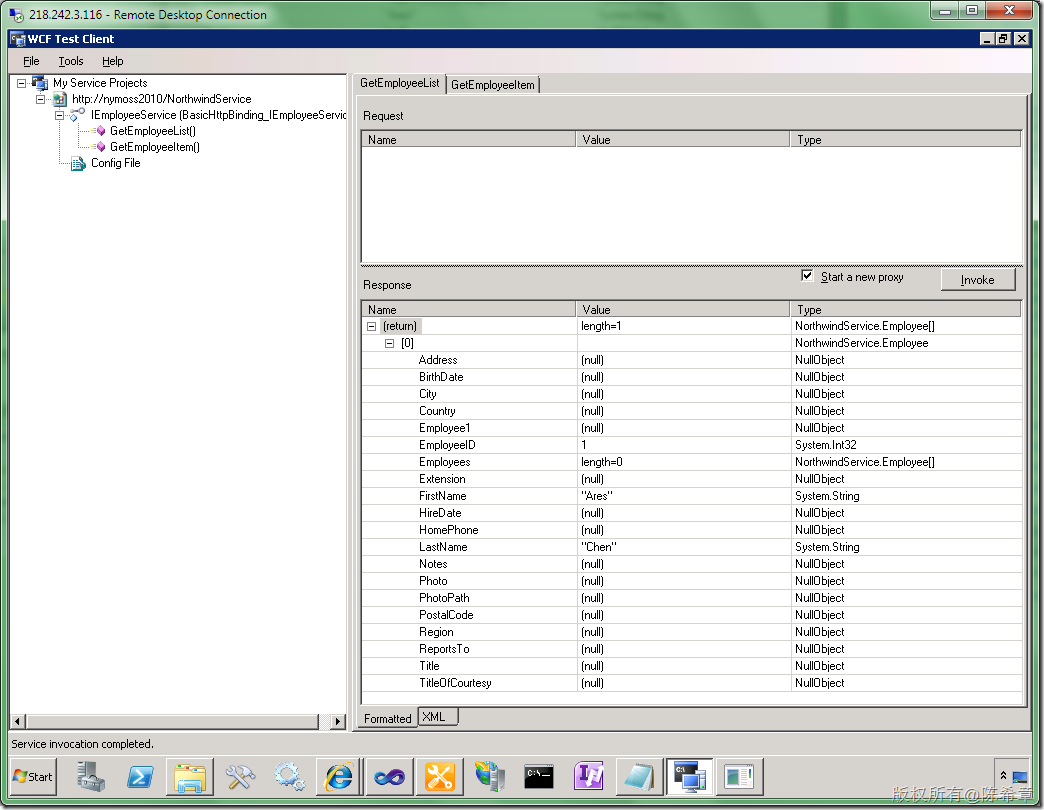This screenshot has height=810, width=1044.
Task: Select the EmployeeID row name
Action: (x=447, y=445)
